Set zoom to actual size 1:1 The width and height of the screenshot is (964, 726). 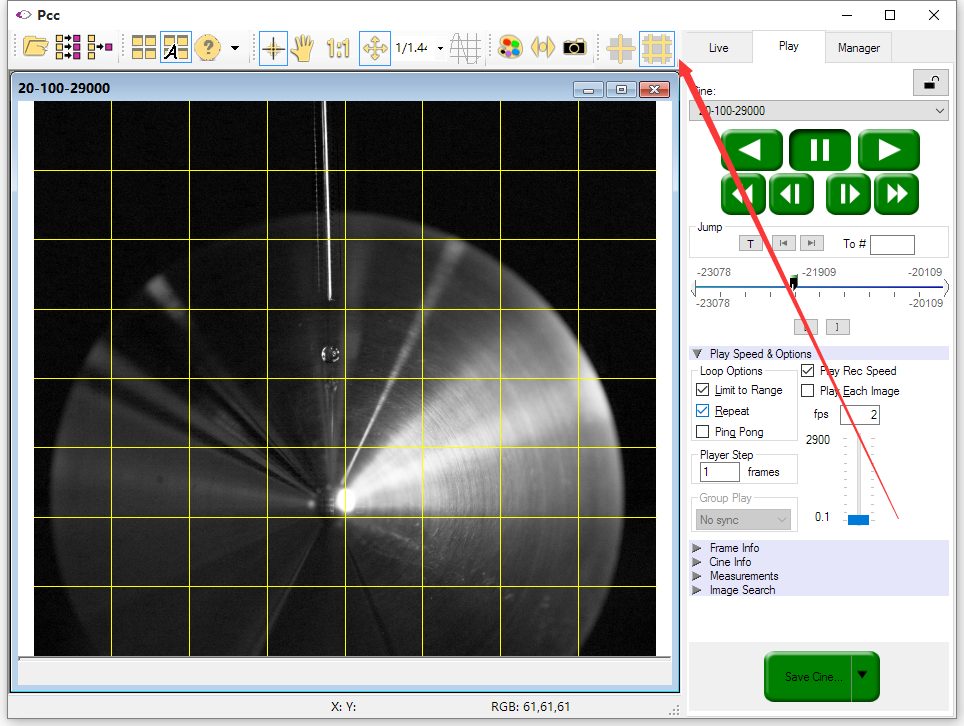(338, 48)
